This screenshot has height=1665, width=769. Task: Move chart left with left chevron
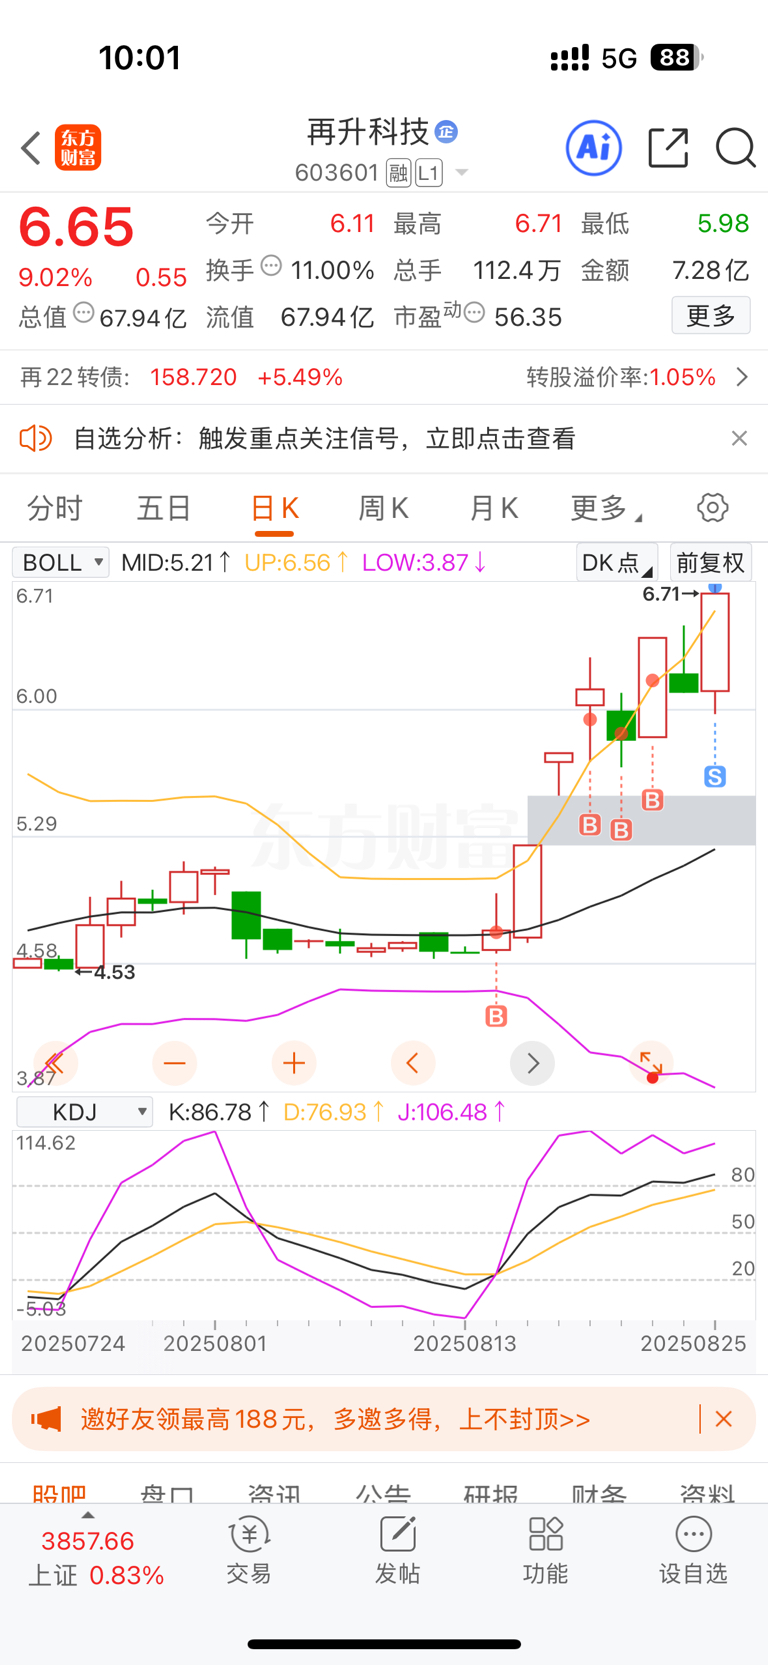413,1063
